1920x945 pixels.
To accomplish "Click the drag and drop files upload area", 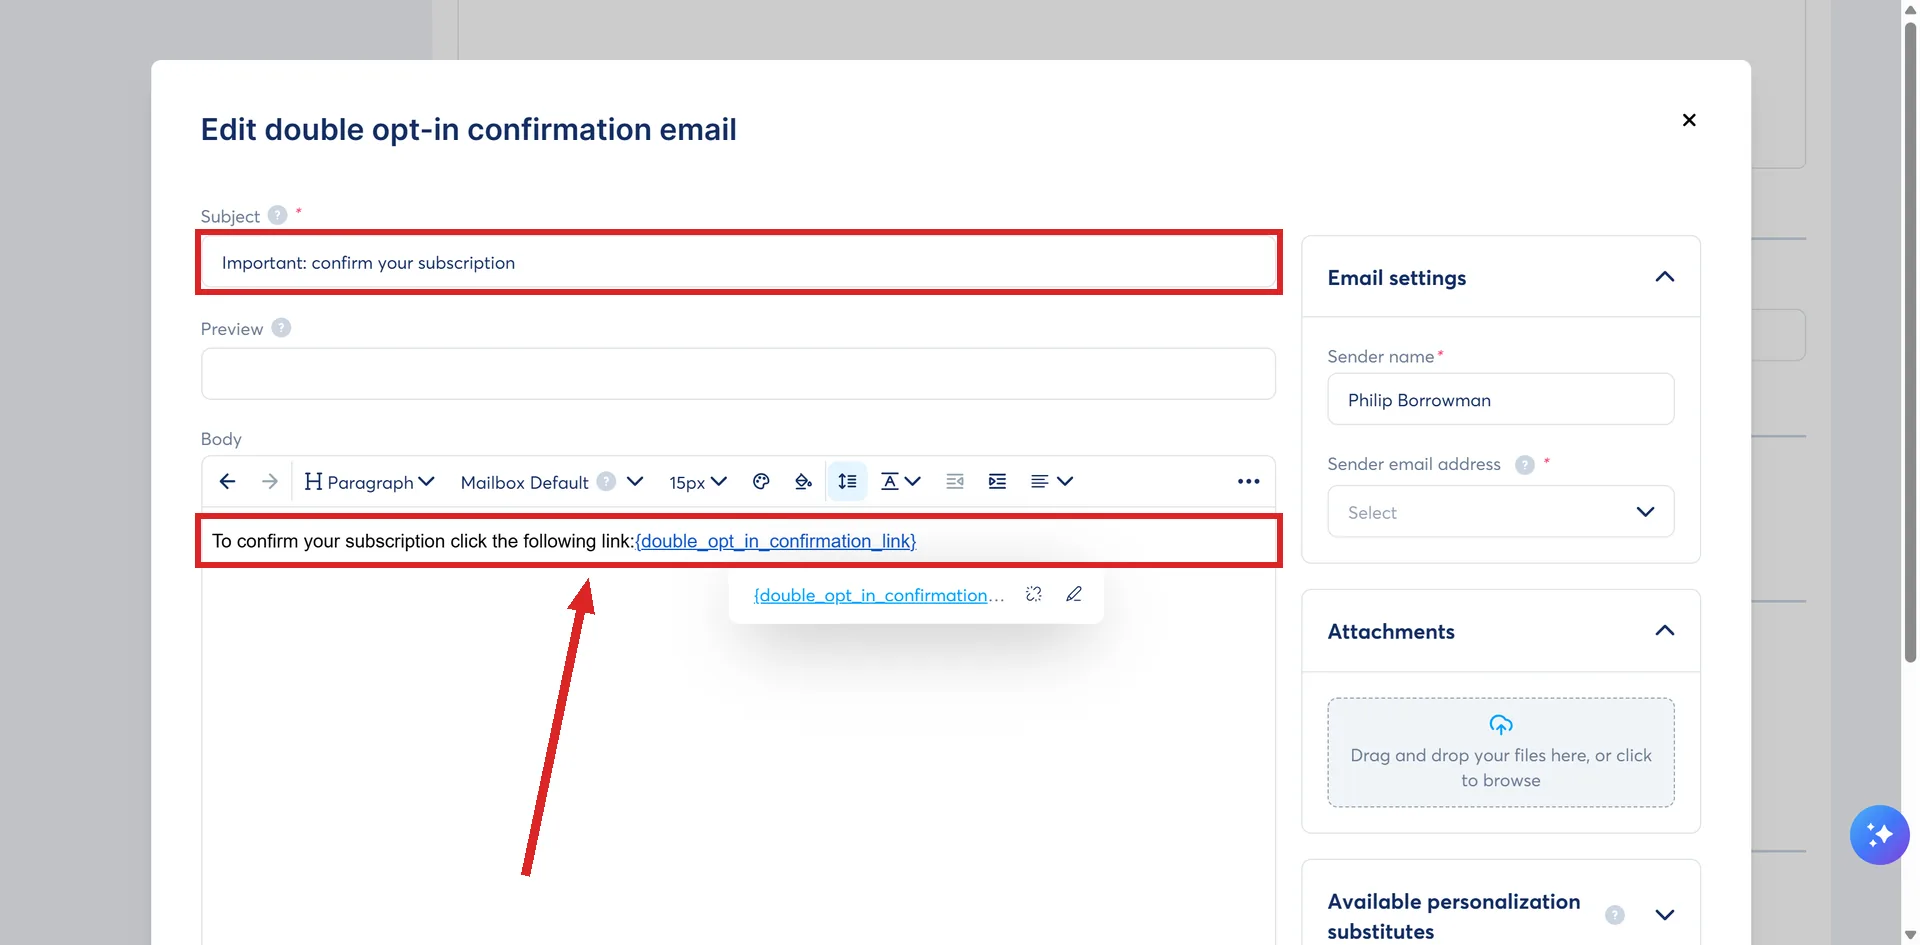I will tap(1501, 752).
